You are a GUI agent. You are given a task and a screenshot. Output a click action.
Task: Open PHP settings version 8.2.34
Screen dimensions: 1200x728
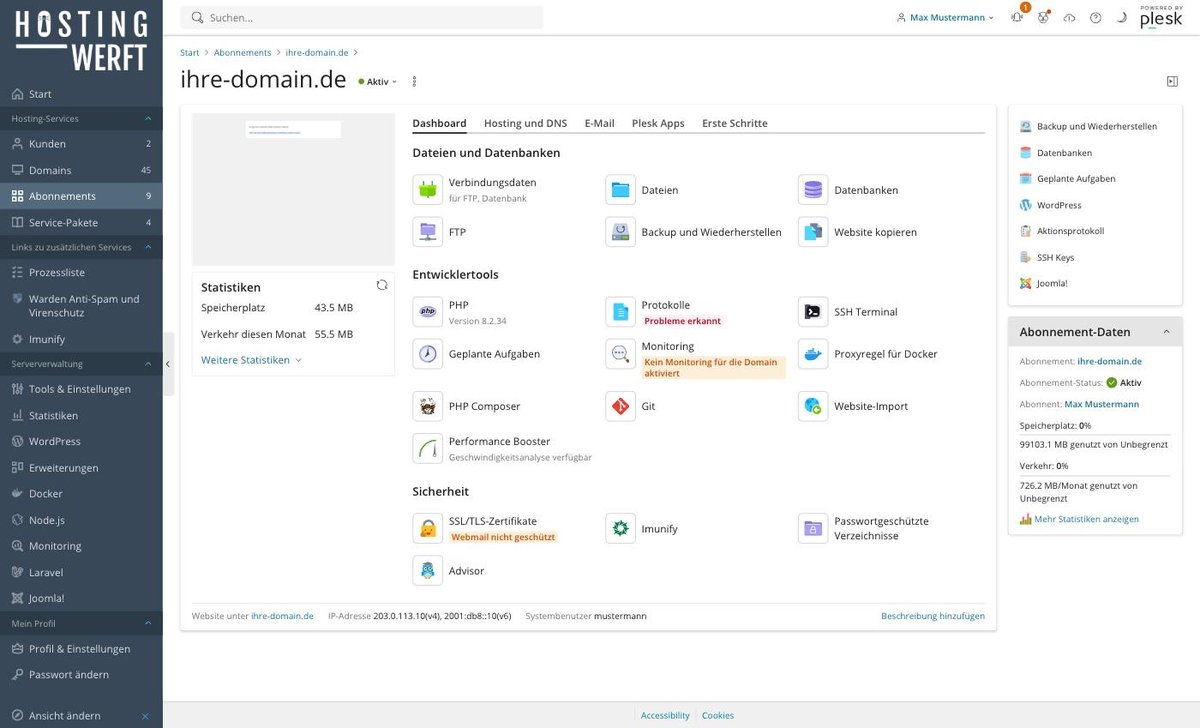click(428, 312)
